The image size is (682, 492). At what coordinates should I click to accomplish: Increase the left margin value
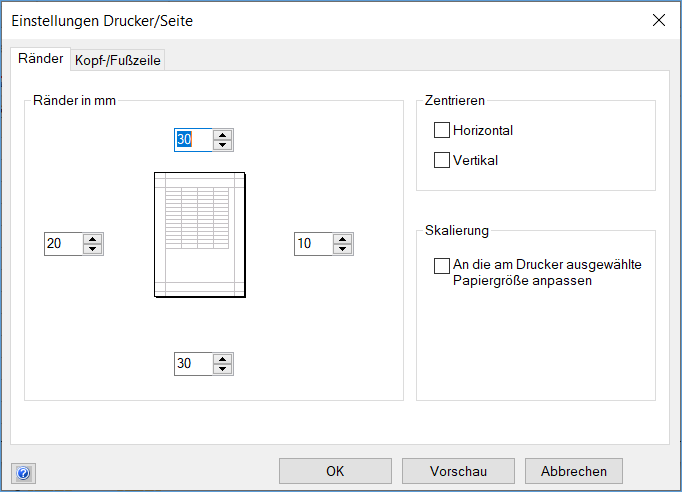click(93, 239)
